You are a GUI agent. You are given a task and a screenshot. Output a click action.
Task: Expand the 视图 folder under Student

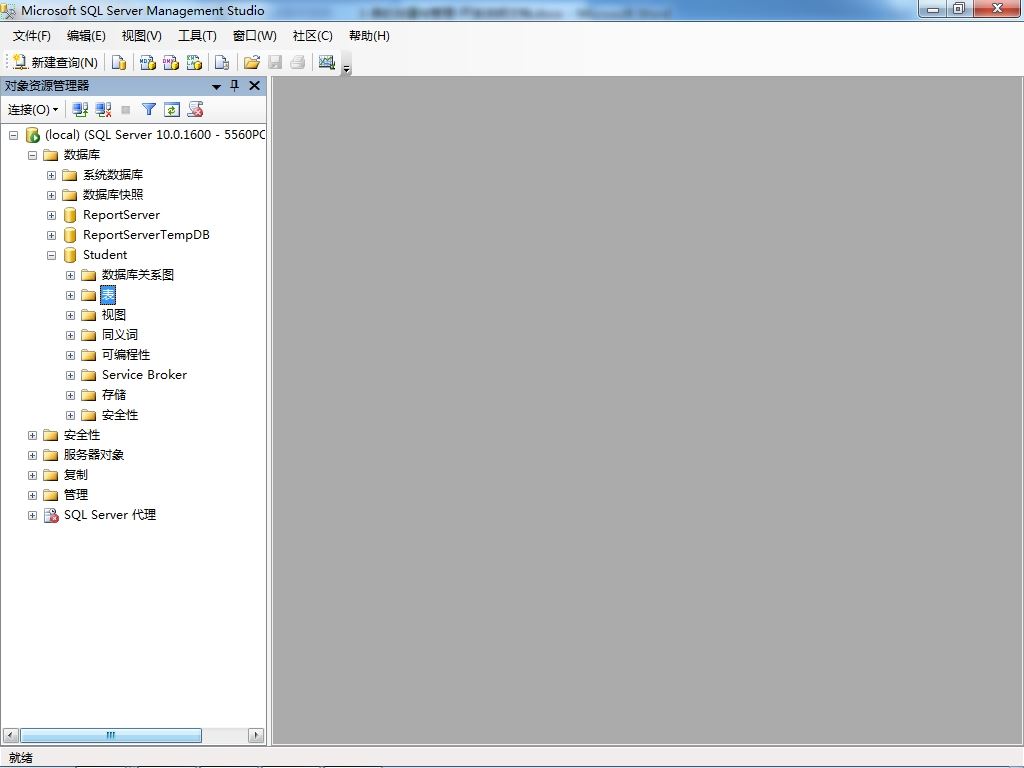tap(70, 315)
